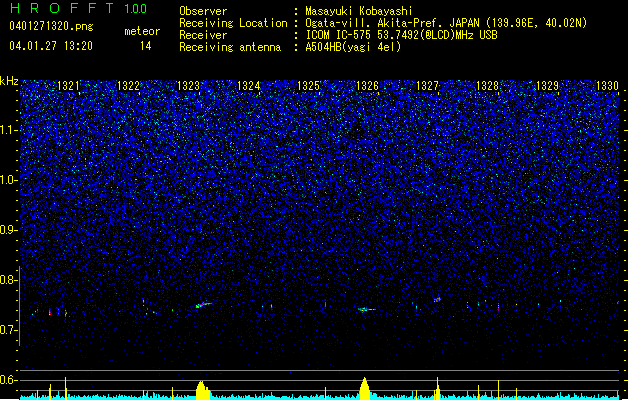The width and height of the screenshot is (629, 400).
Task: Click the 1327 time marker
Action: 427,86
